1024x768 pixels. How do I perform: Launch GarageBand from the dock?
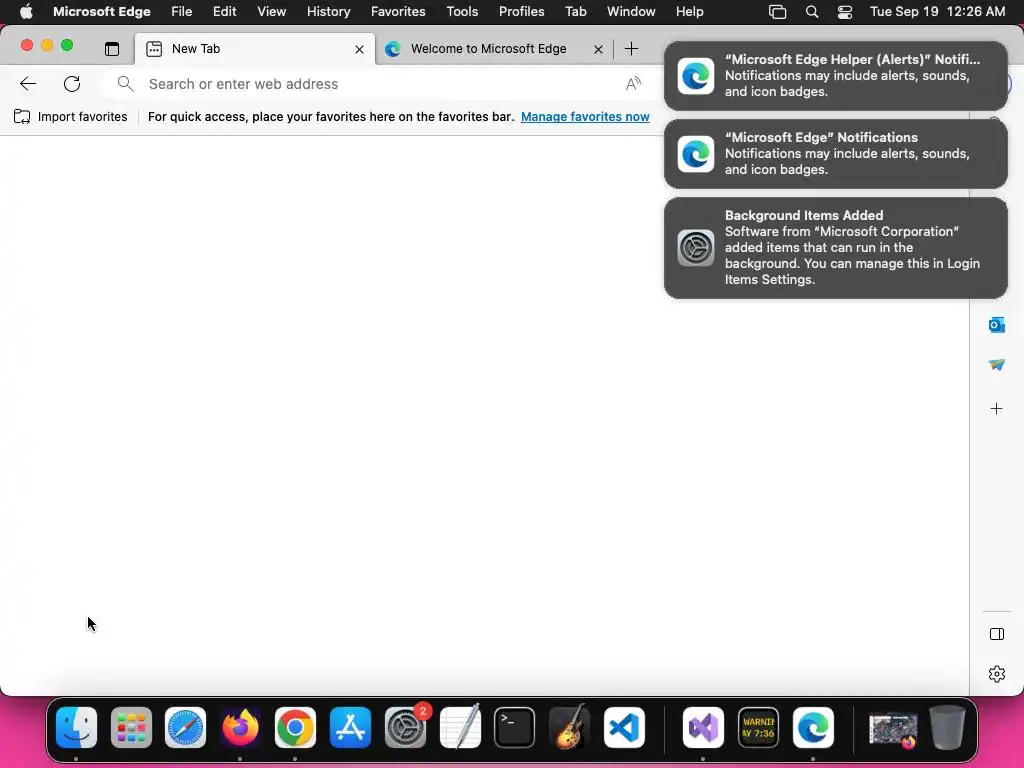tap(569, 728)
